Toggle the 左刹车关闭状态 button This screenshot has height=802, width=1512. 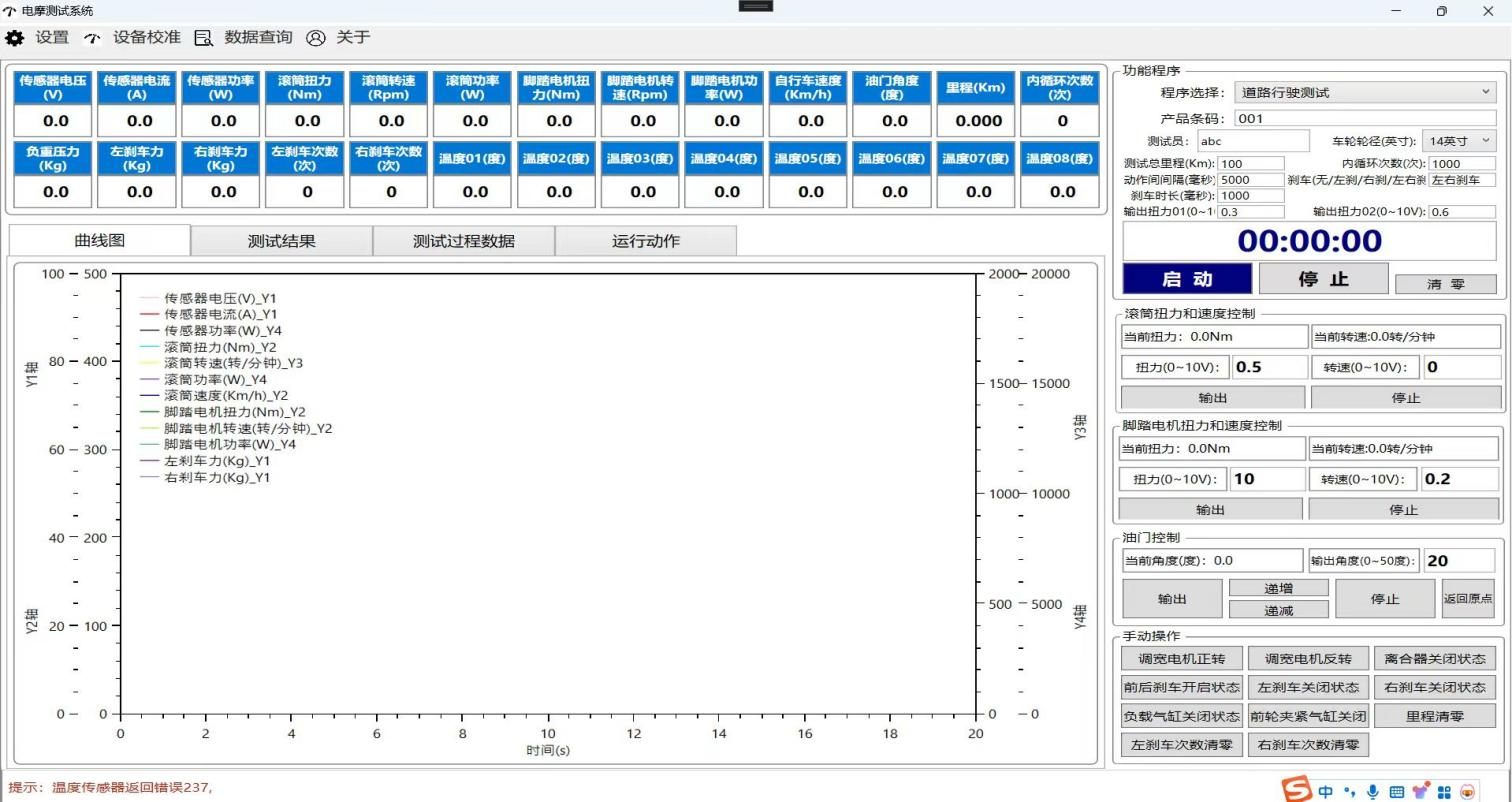[1307, 687]
